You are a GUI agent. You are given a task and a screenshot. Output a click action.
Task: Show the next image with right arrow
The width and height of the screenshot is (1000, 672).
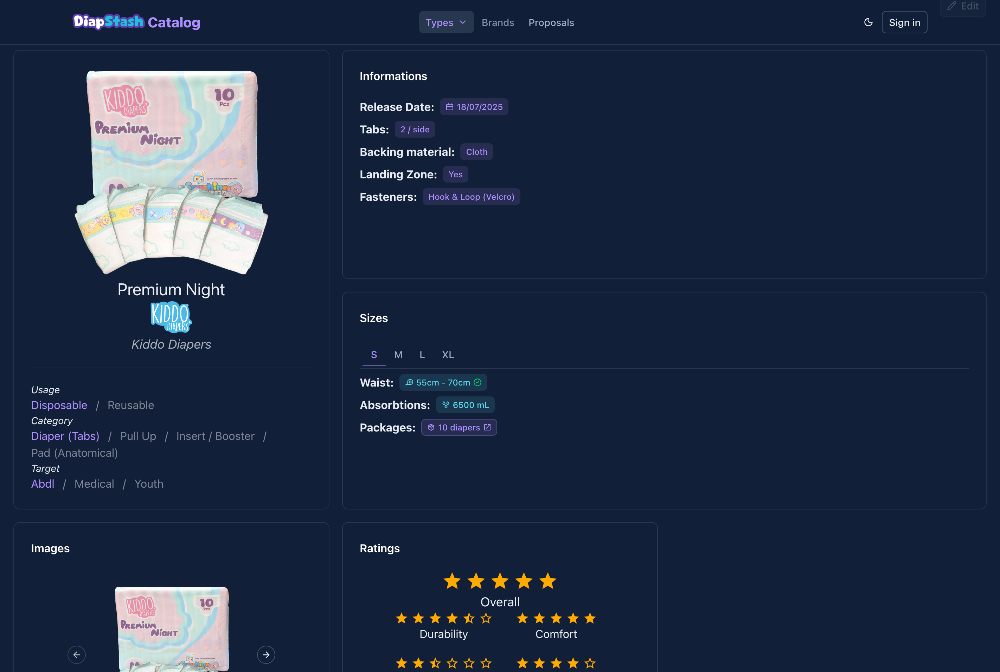[x=266, y=654]
